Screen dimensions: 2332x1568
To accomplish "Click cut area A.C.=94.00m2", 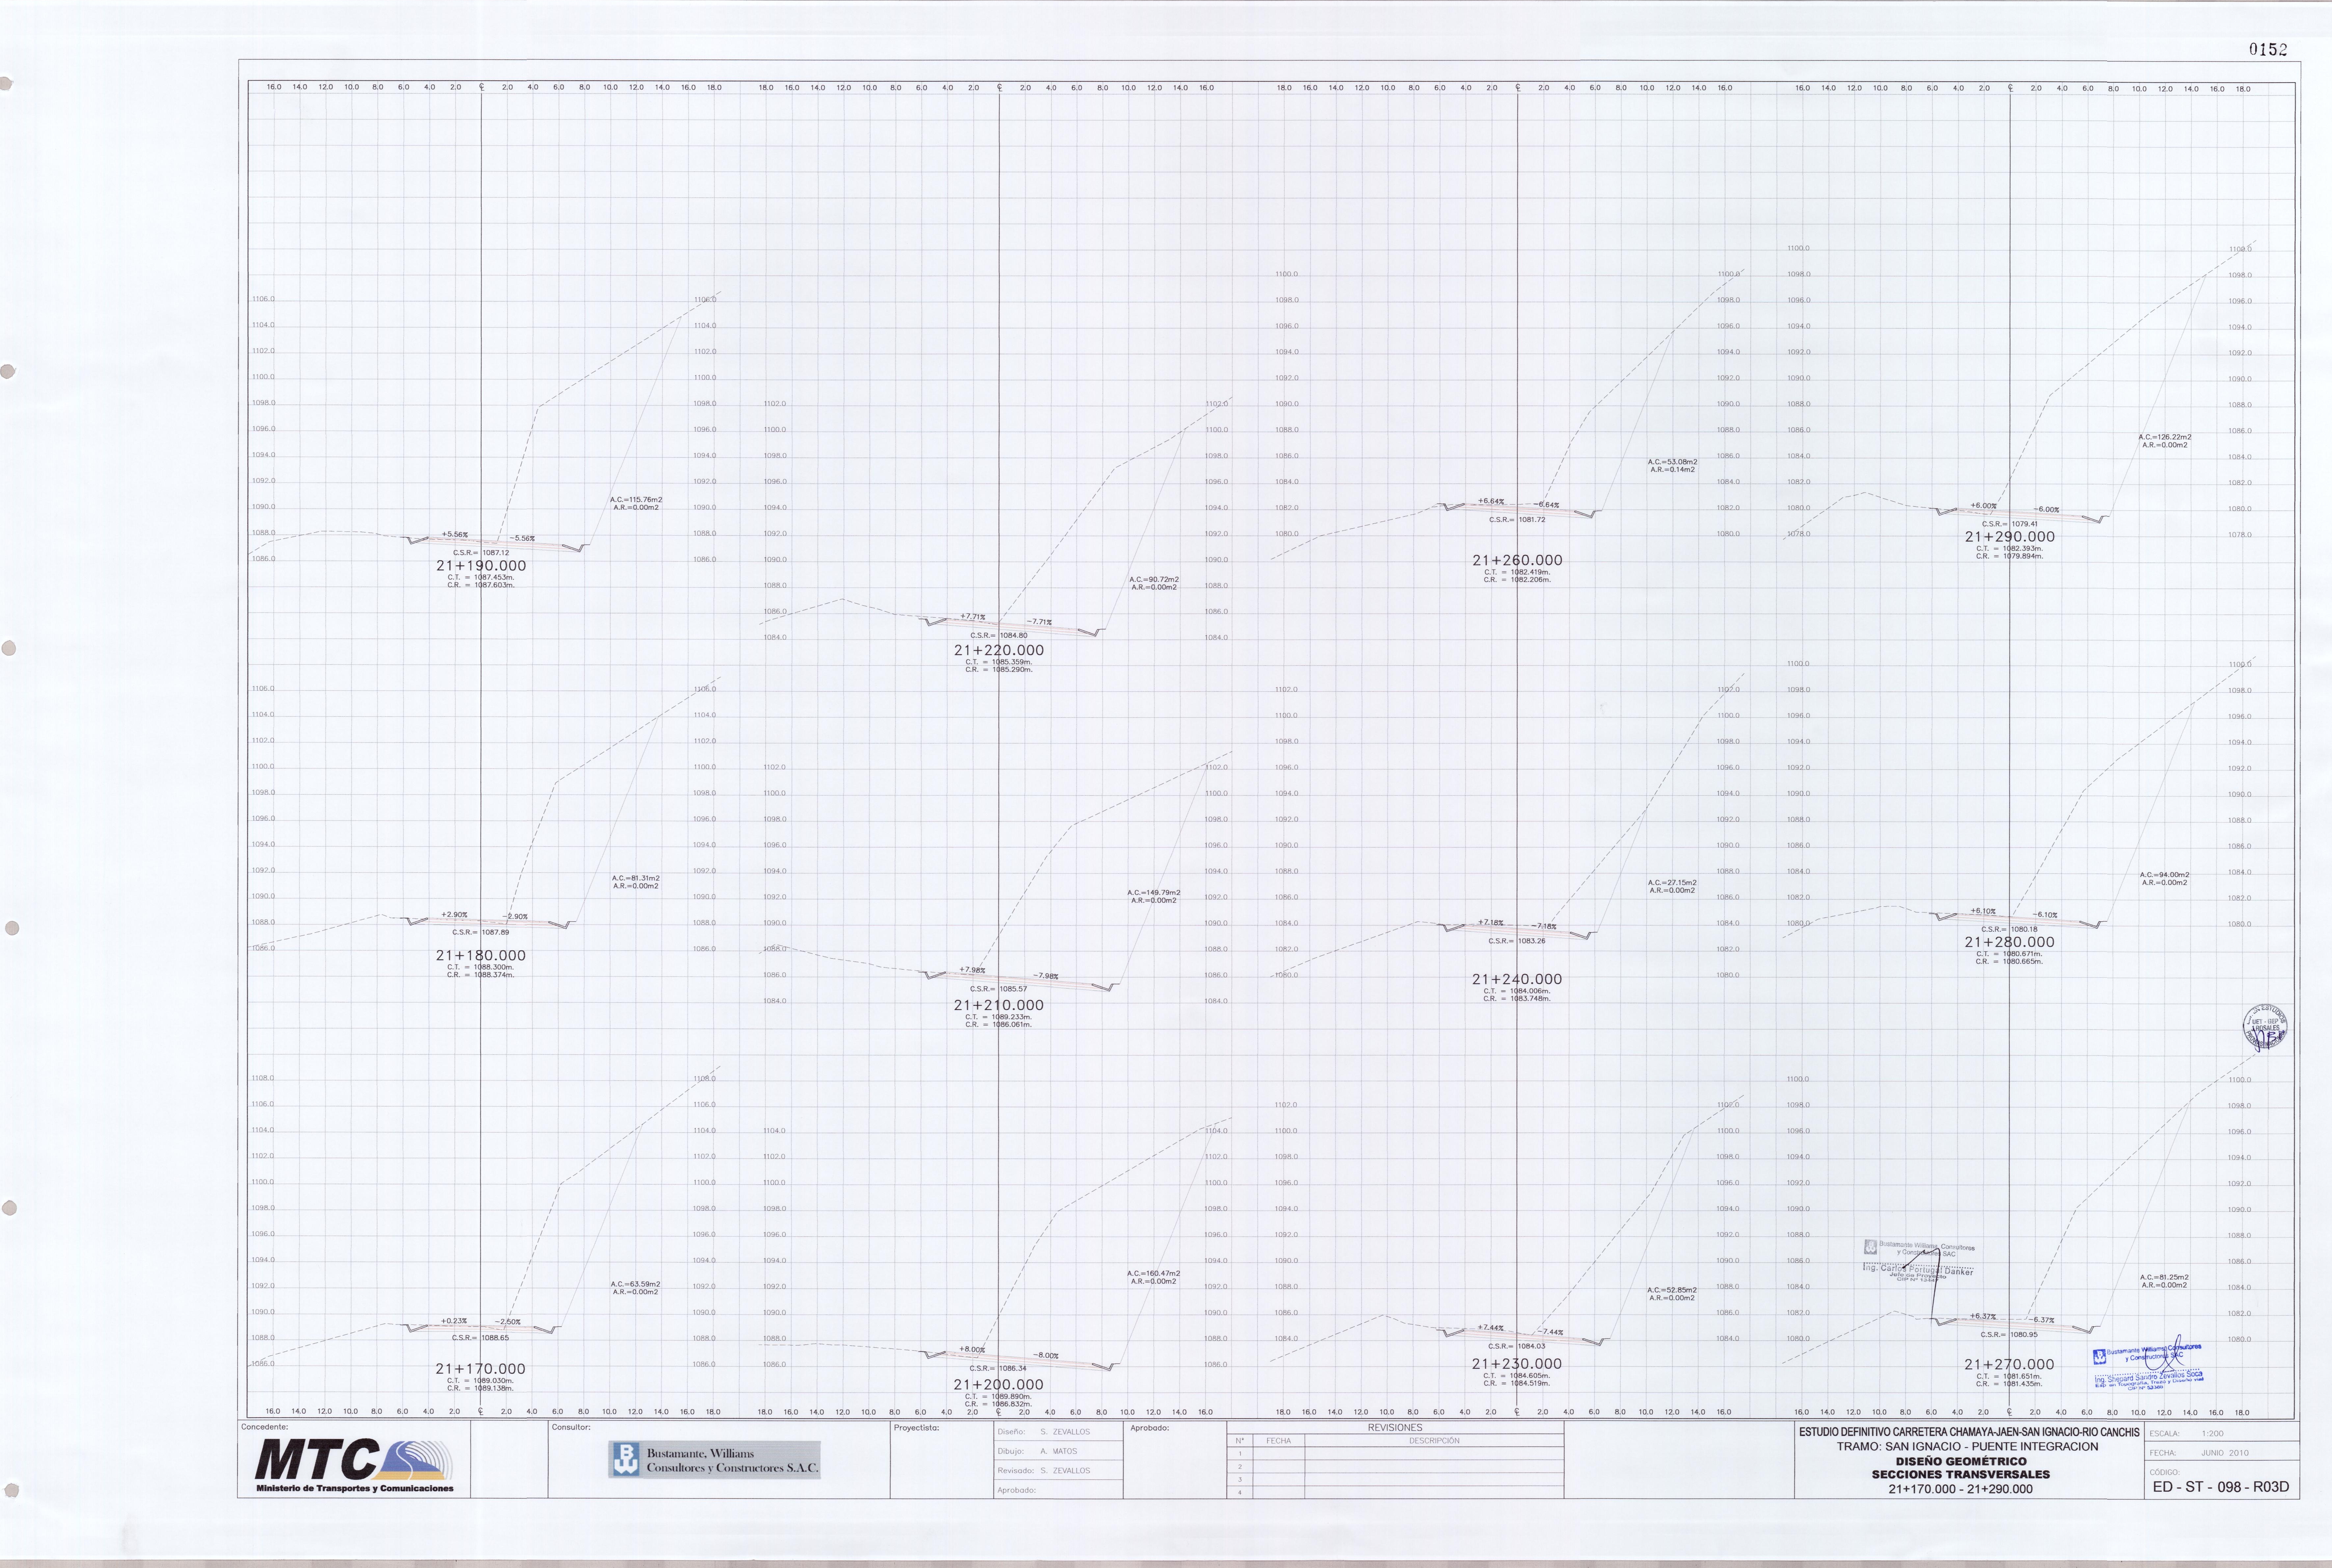I will (2165, 875).
